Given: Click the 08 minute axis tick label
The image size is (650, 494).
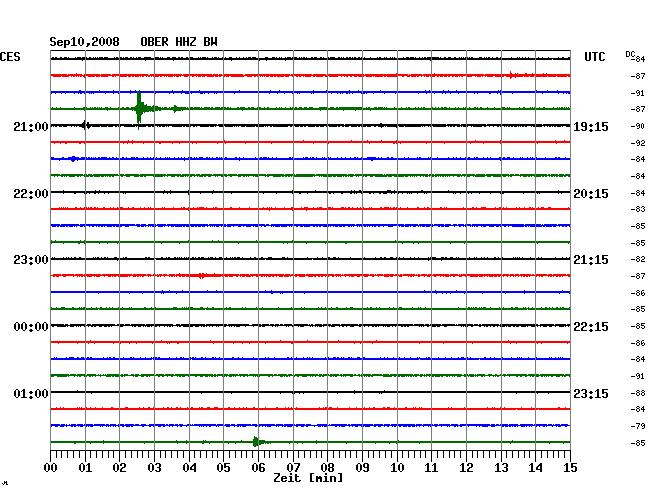Looking at the screenshot, I should (327, 467).
